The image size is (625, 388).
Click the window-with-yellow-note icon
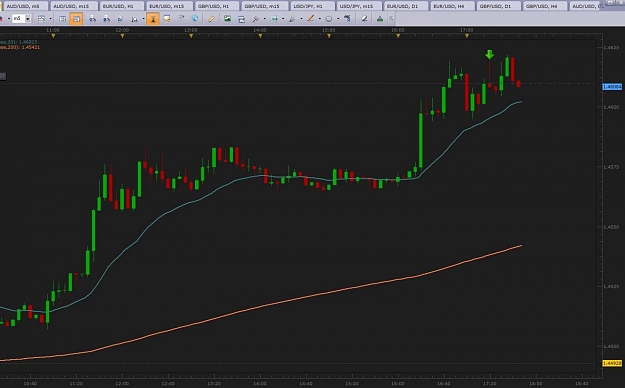[x=167, y=18]
